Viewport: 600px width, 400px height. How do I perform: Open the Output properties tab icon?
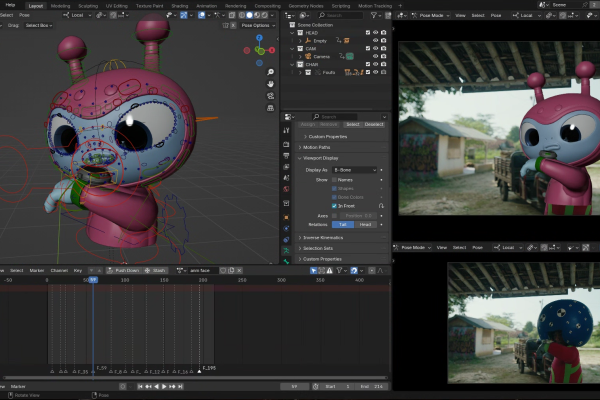[x=286, y=155]
